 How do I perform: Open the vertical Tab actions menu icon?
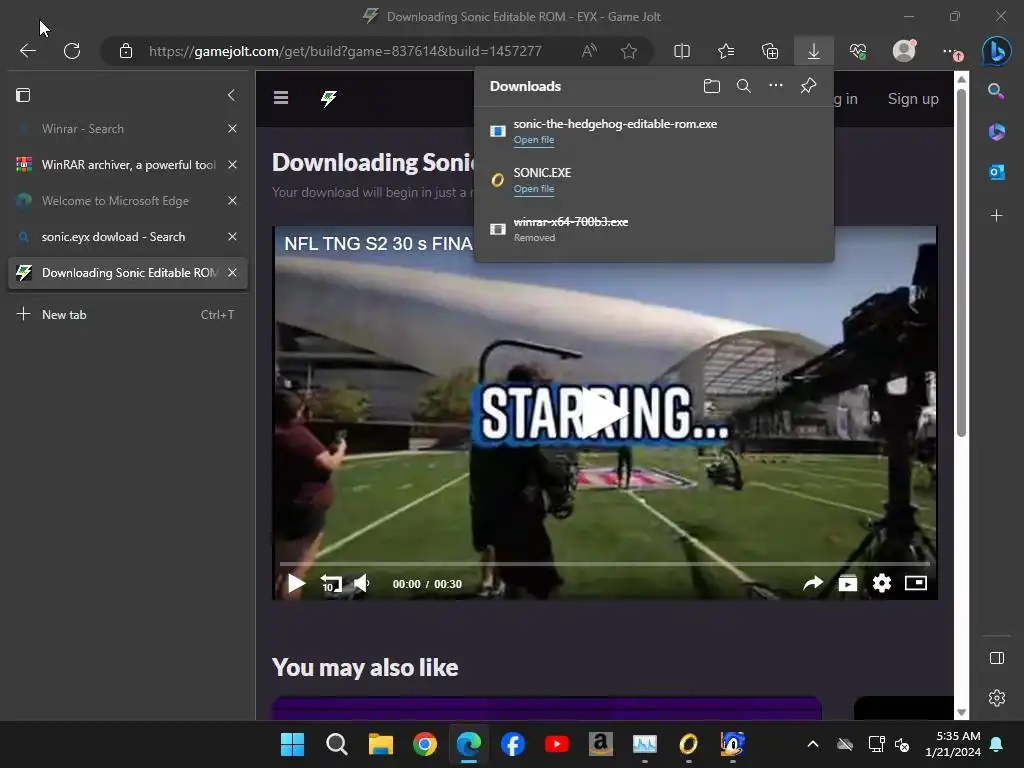pos(23,95)
